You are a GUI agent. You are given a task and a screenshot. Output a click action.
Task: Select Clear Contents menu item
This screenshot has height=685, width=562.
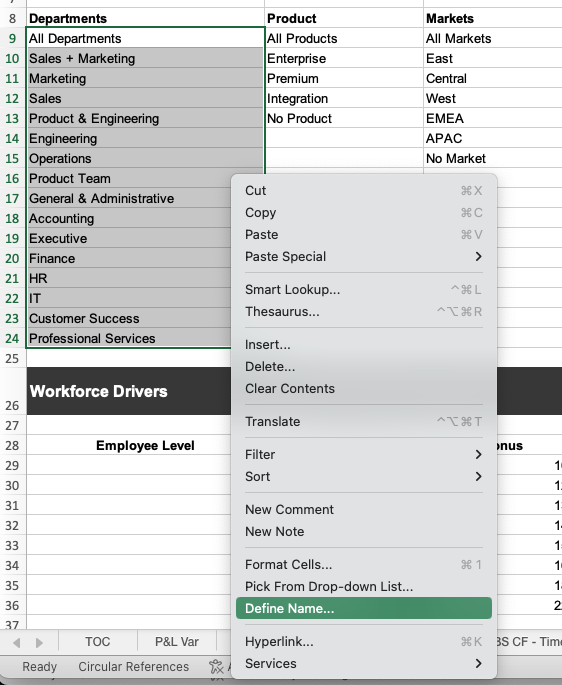point(364,388)
